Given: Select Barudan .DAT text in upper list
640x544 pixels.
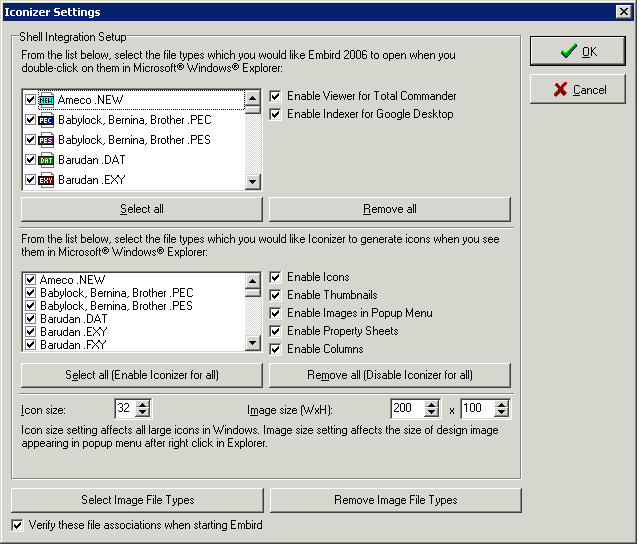Looking at the screenshot, I should click(x=92, y=160).
